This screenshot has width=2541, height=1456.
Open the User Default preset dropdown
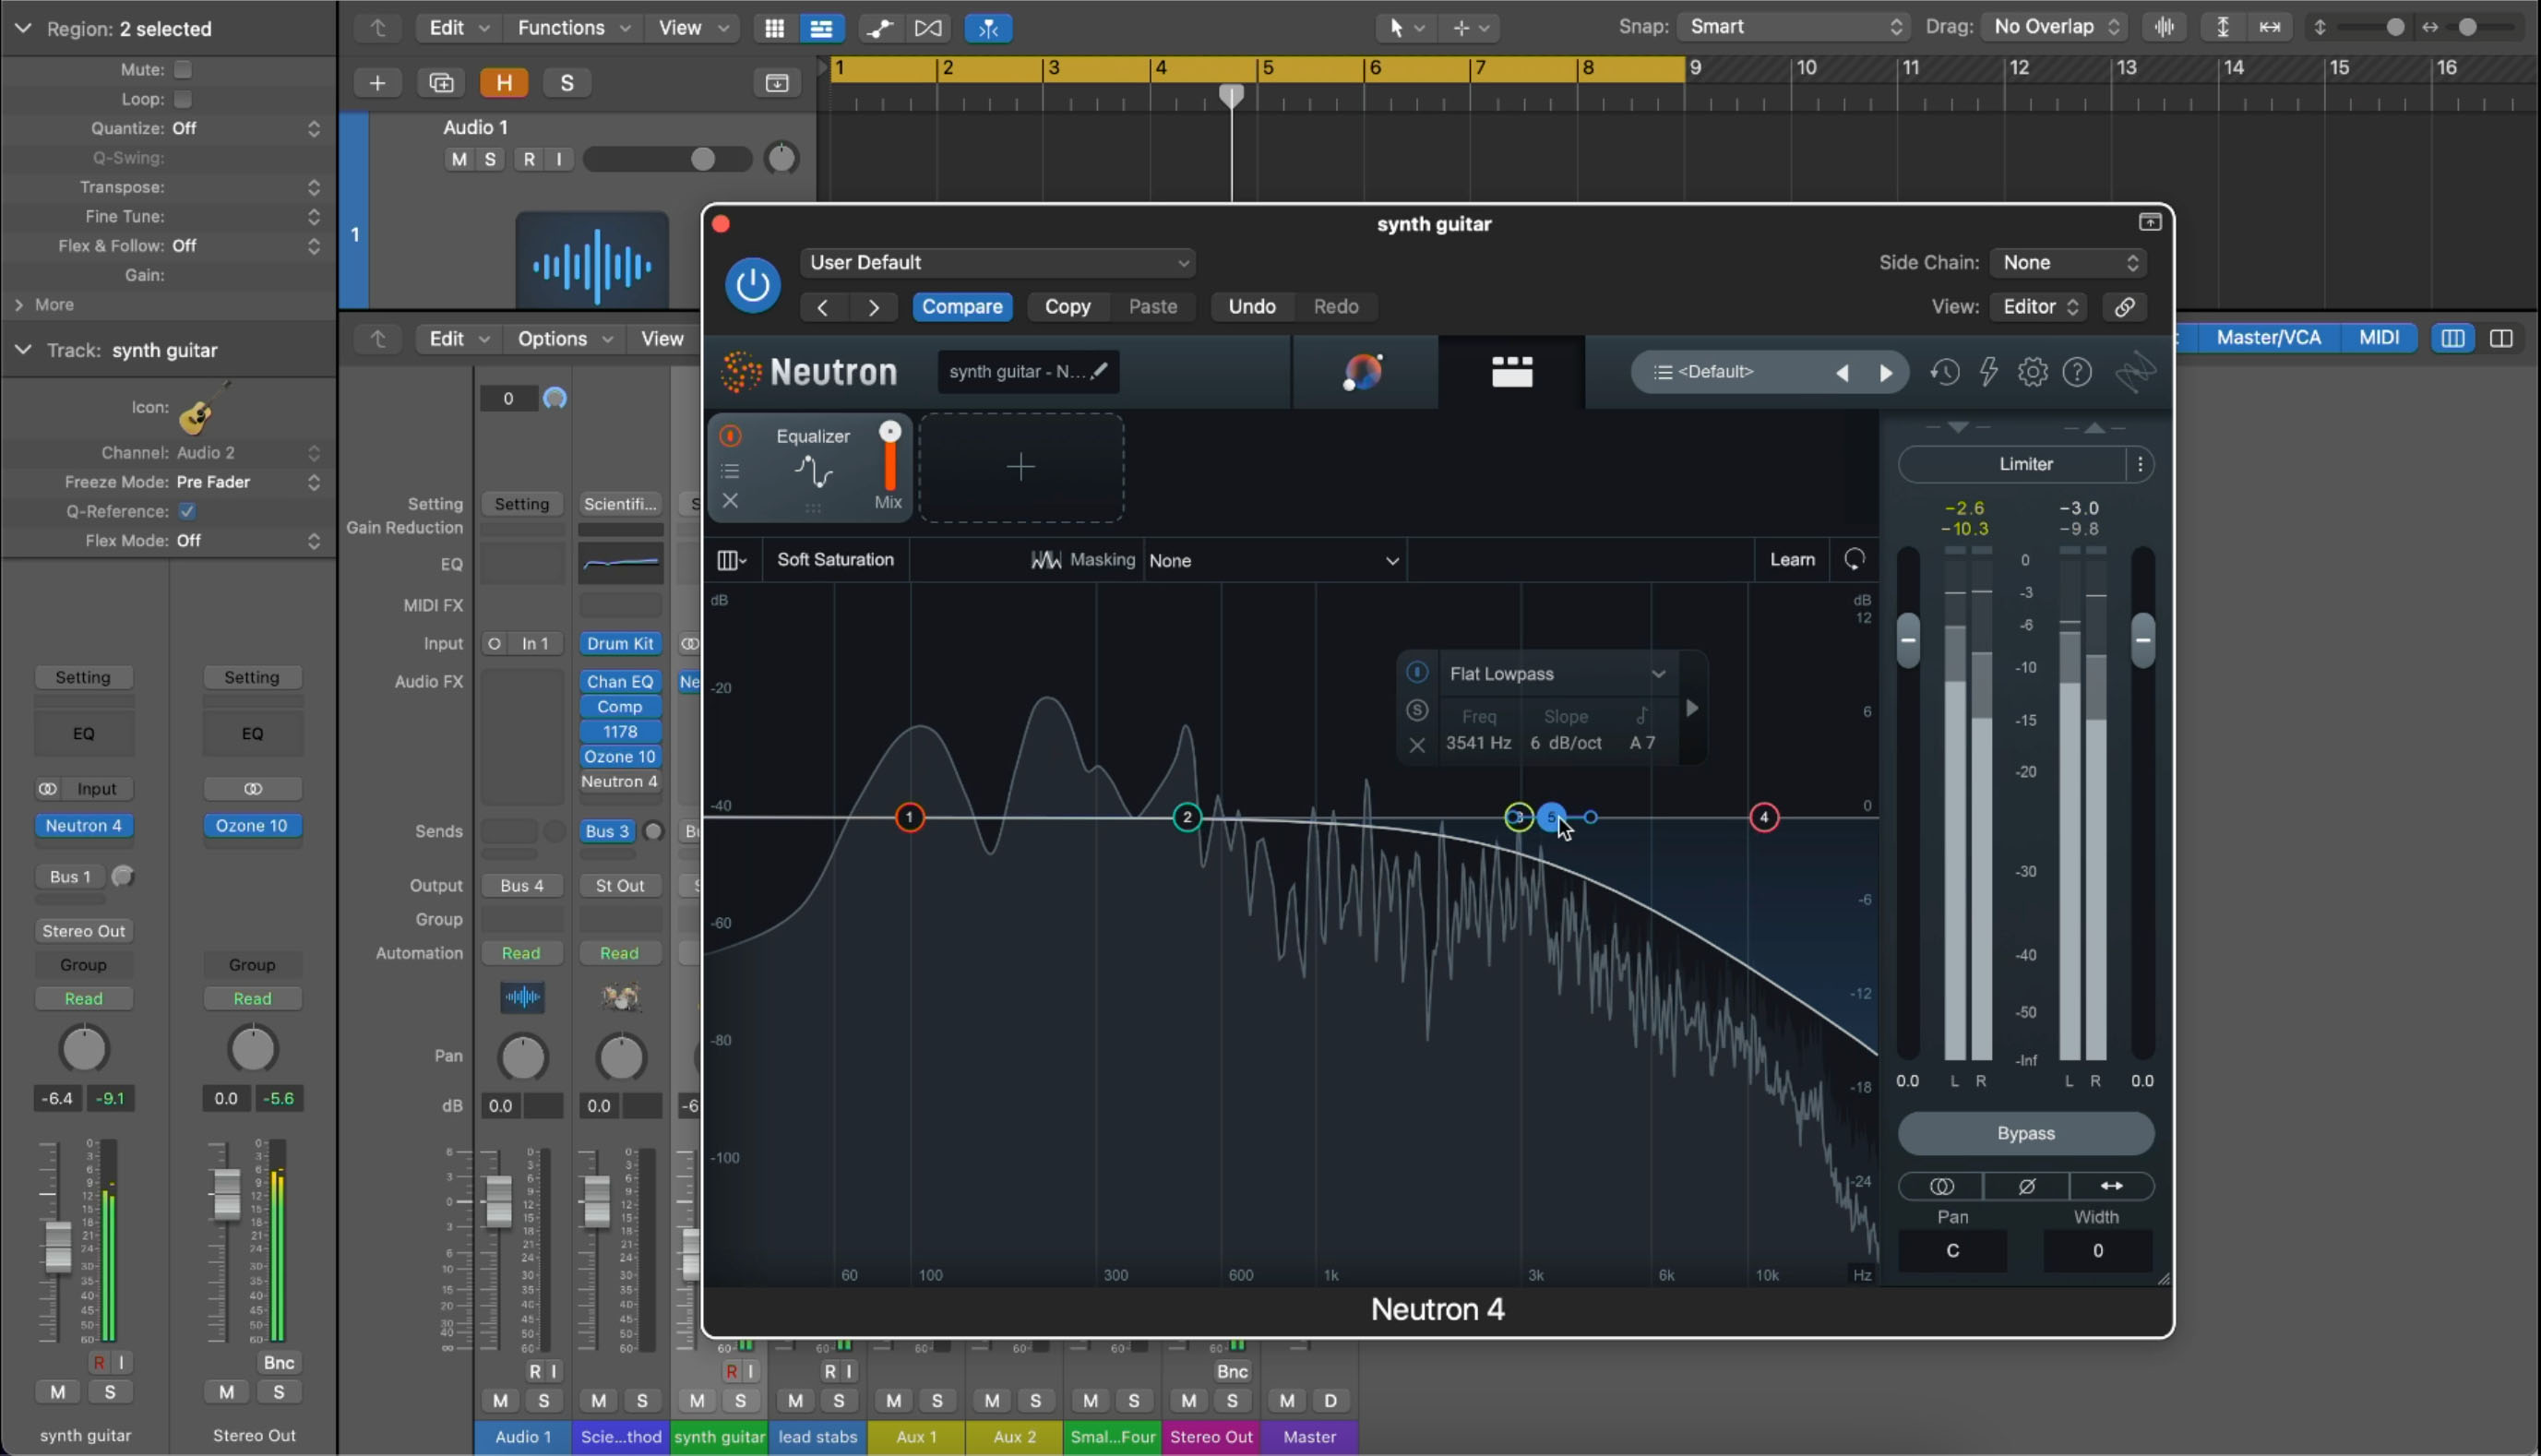click(x=997, y=262)
